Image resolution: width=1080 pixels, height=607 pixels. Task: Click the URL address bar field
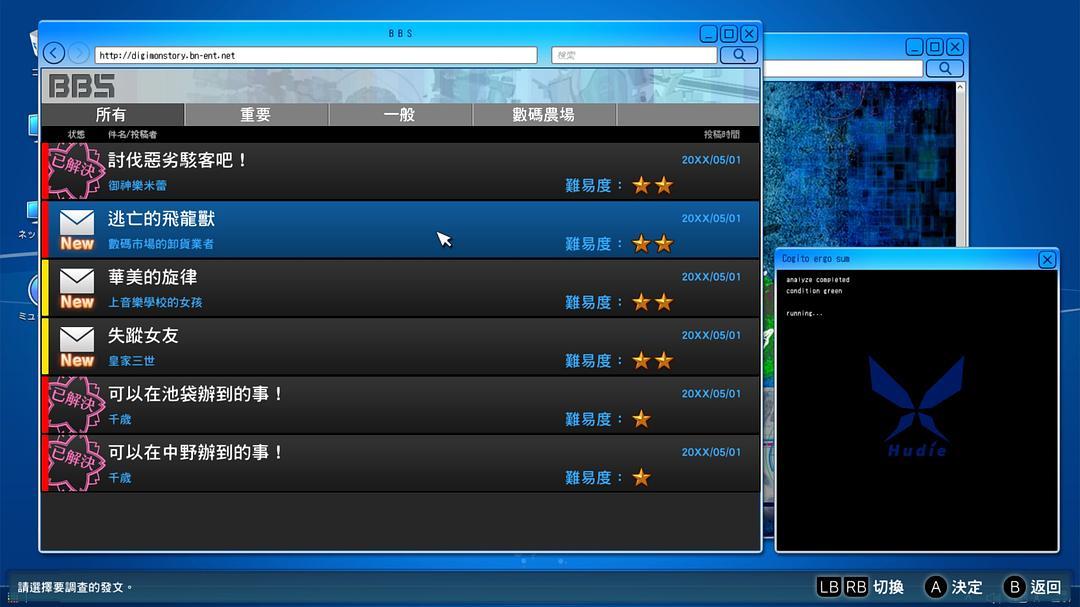(x=315, y=55)
